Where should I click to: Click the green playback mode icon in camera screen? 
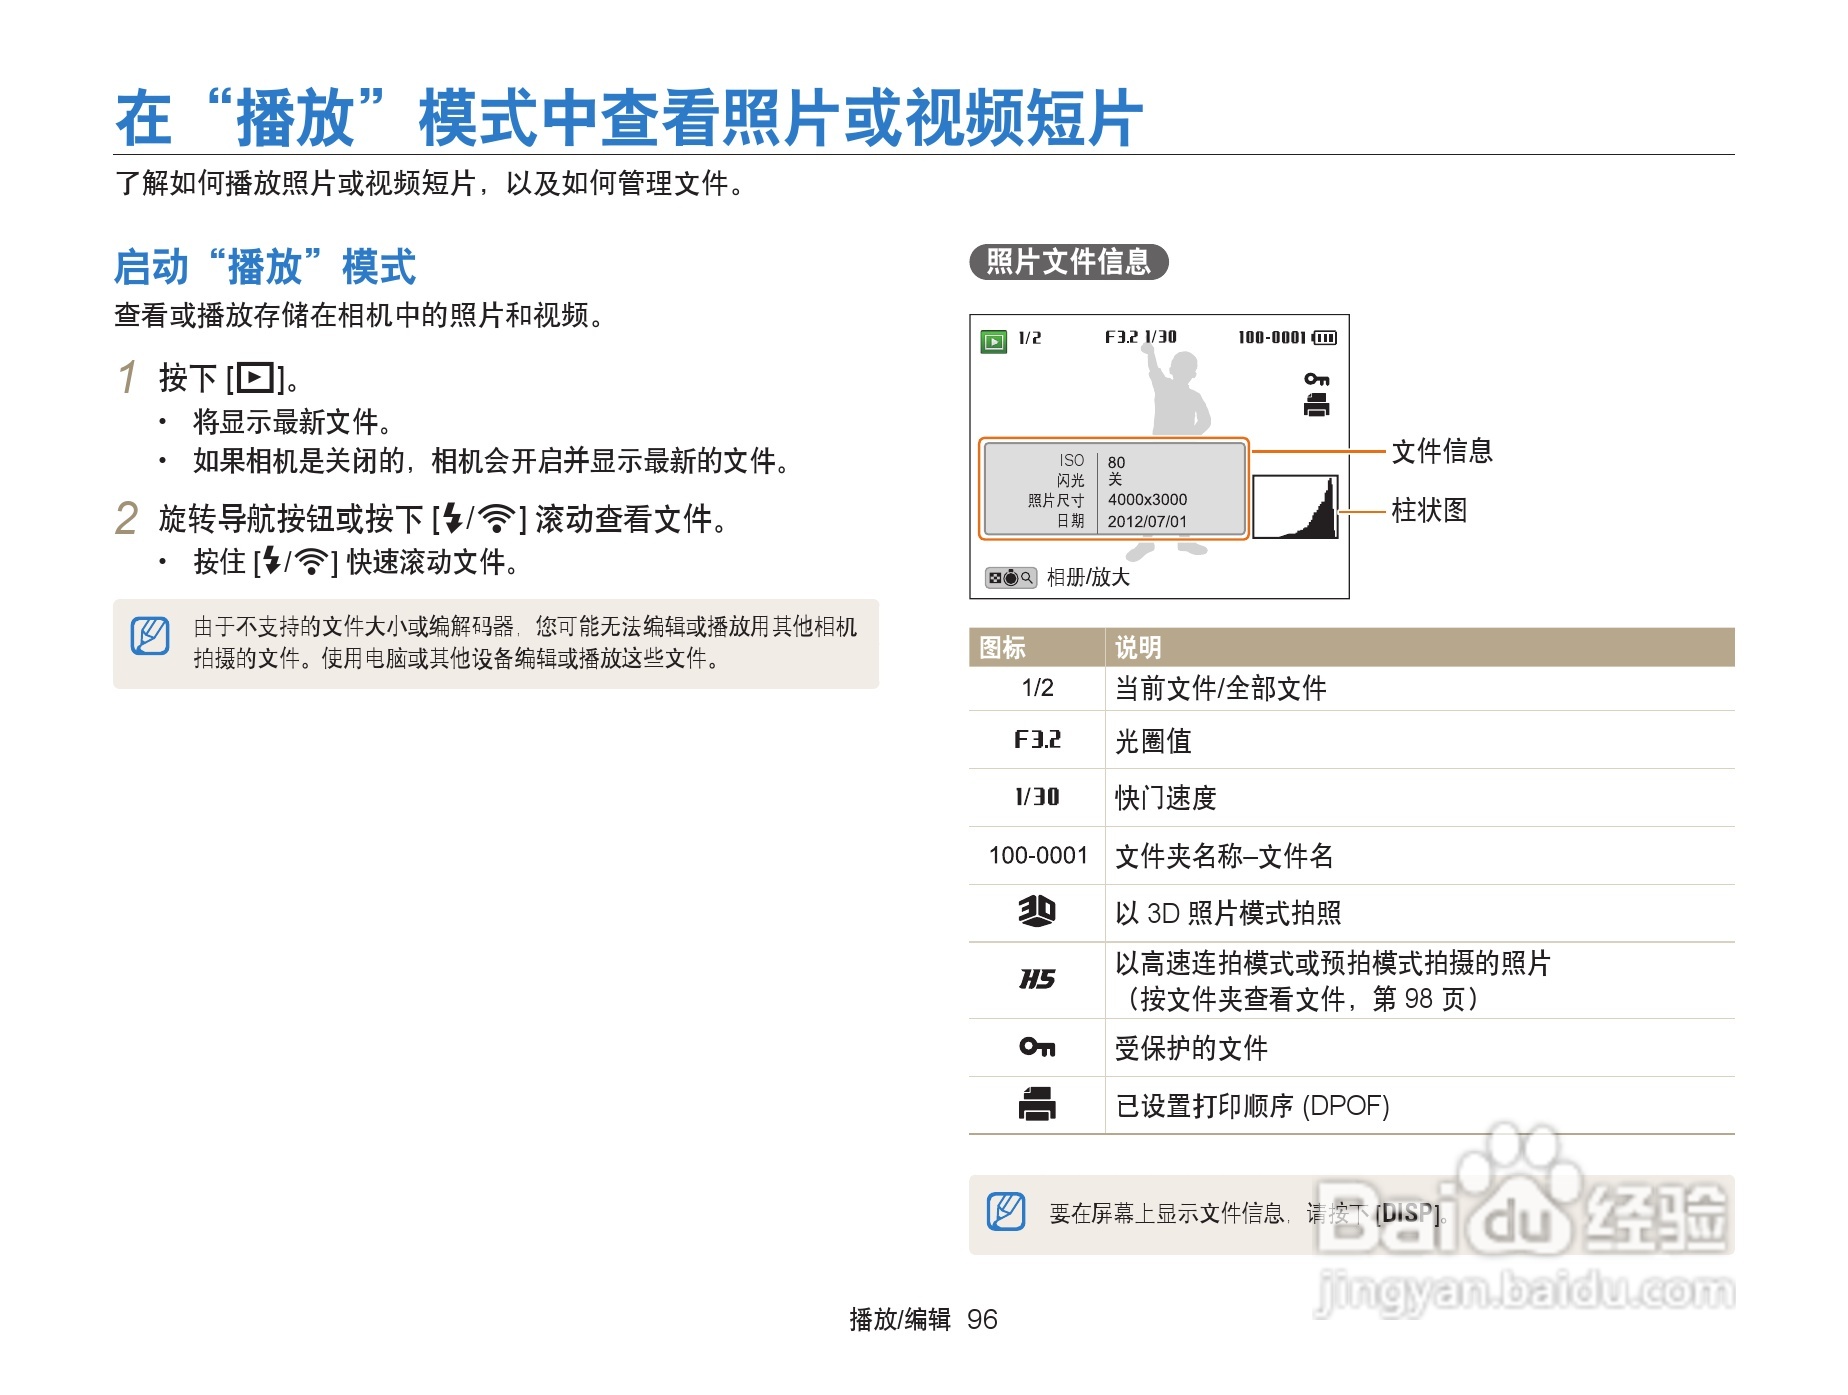pyautogui.click(x=993, y=342)
